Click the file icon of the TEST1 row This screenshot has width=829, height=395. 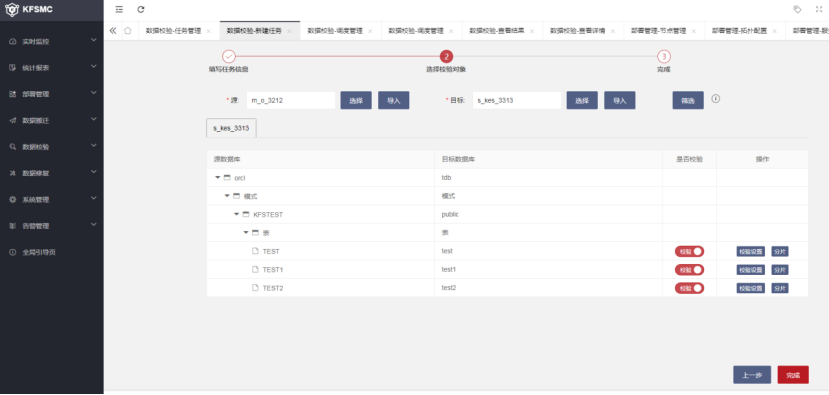[255, 270]
